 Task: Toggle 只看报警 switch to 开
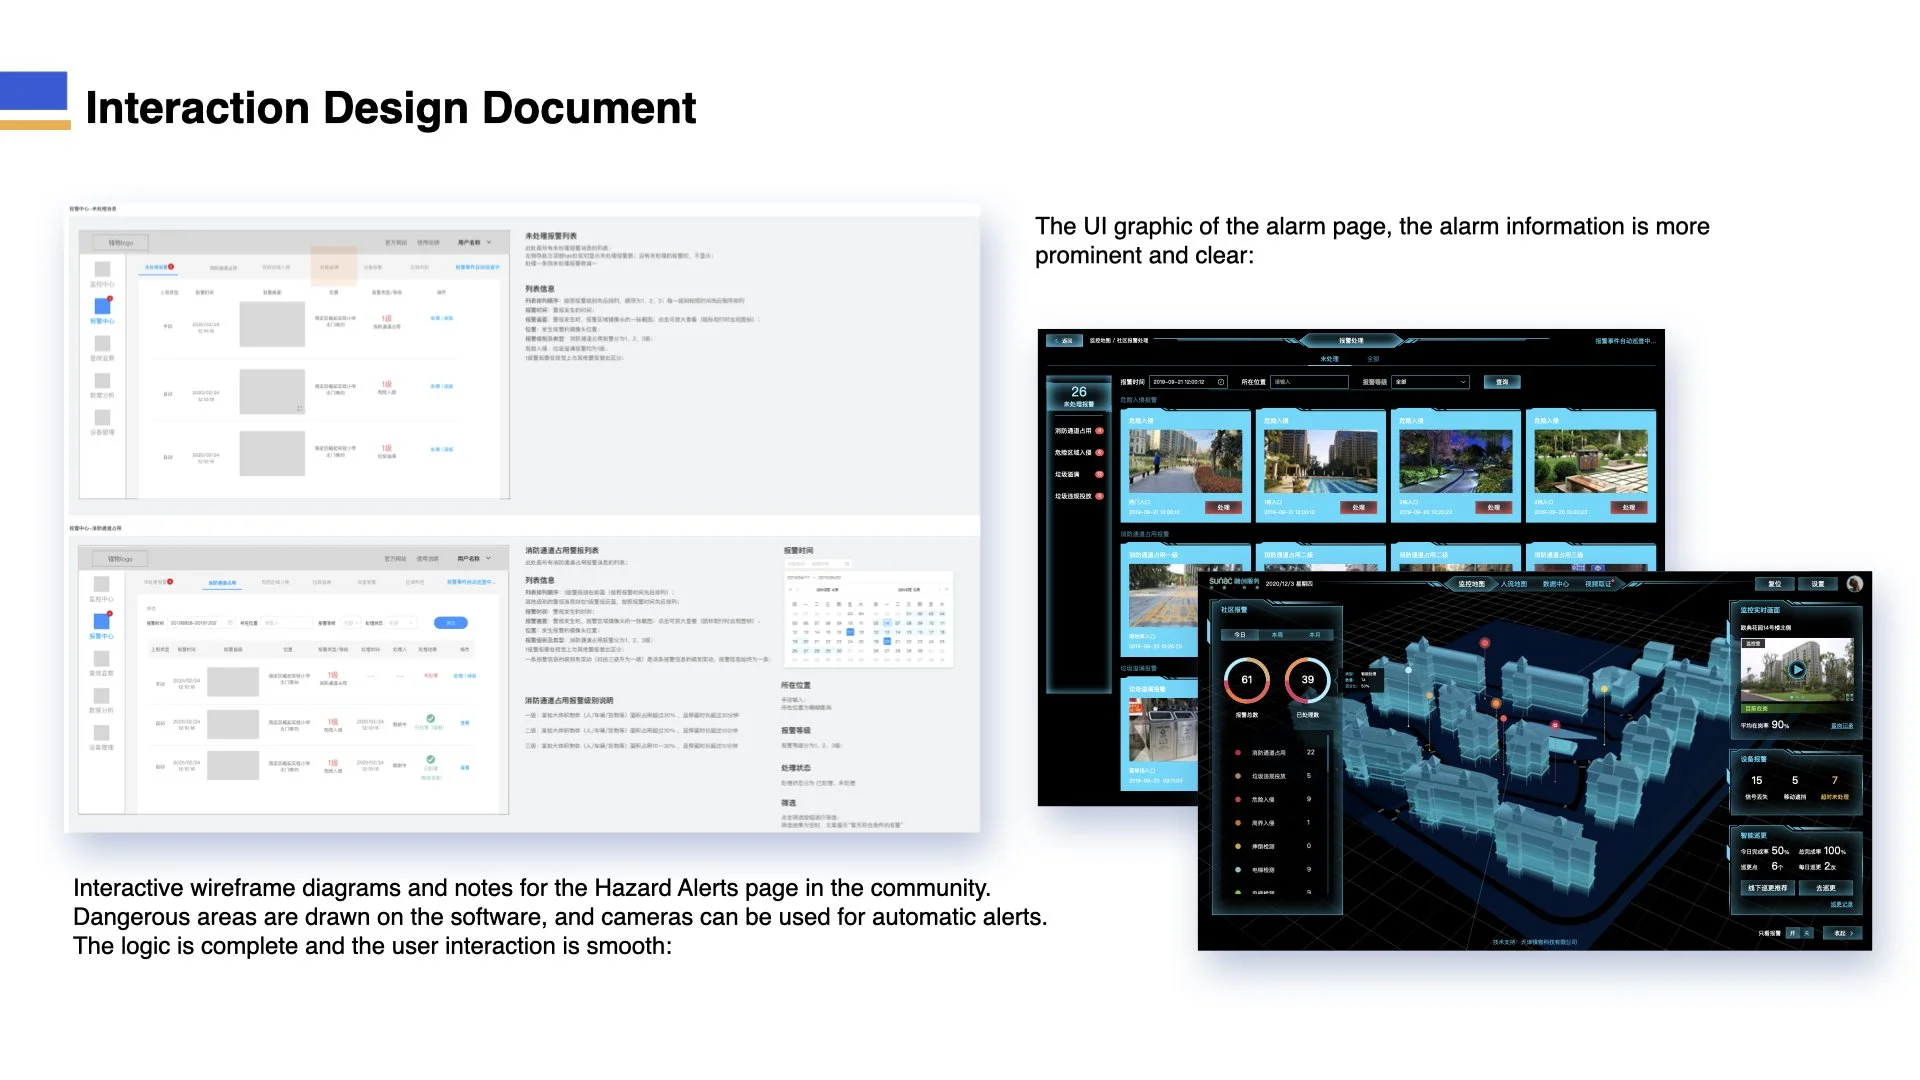[x=1793, y=933]
